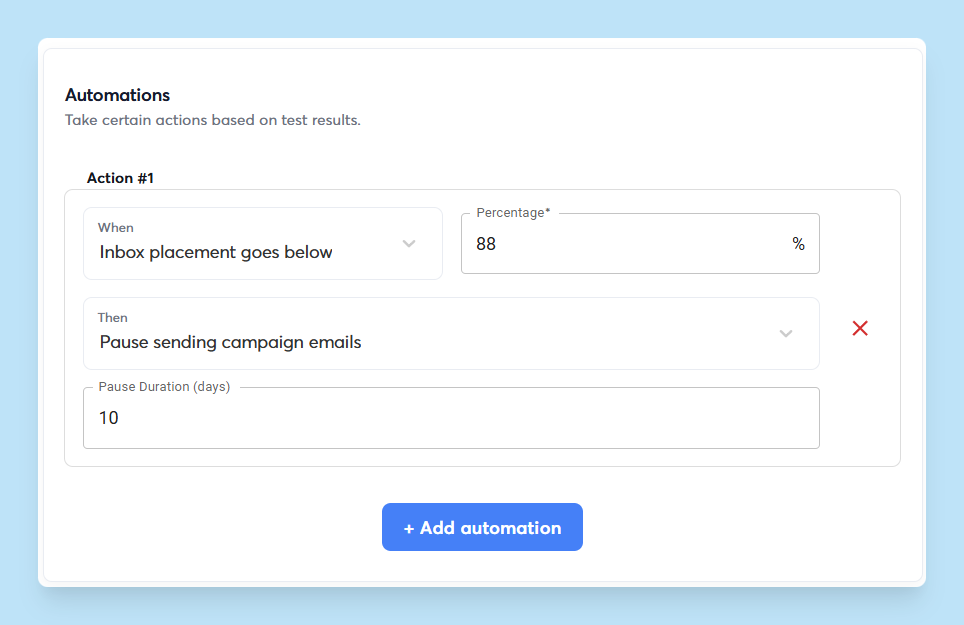The width and height of the screenshot is (964, 625).
Task: Click the percent sign in the Percentage field
Action: [798, 244]
